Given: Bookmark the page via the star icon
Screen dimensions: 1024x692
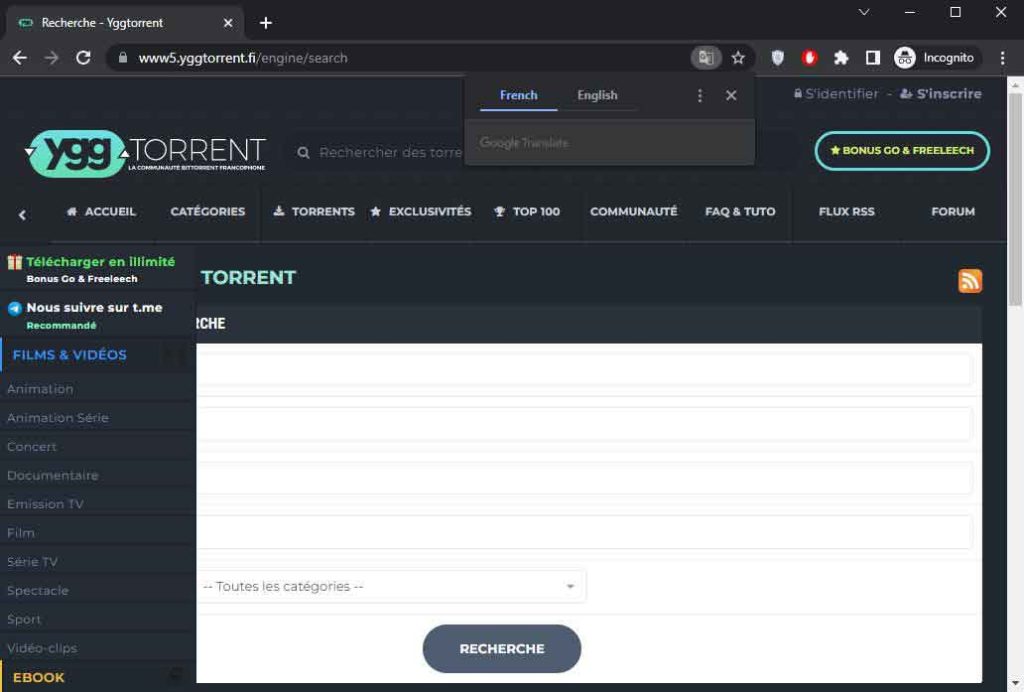Looking at the screenshot, I should click(x=738, y=58).
